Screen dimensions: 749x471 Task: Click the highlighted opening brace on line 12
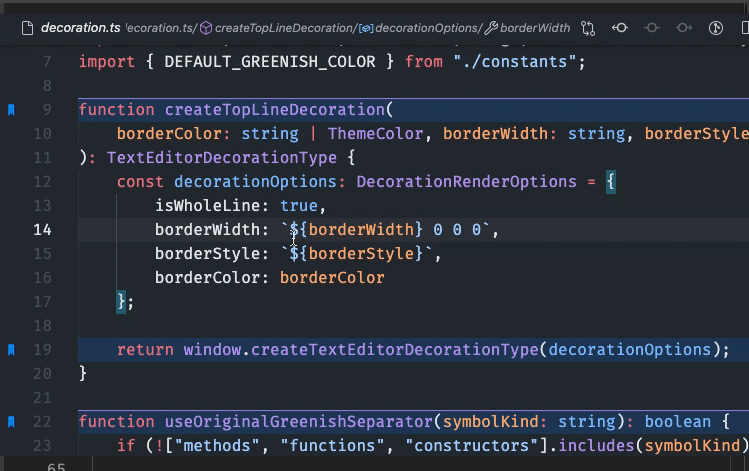[610, 182]
